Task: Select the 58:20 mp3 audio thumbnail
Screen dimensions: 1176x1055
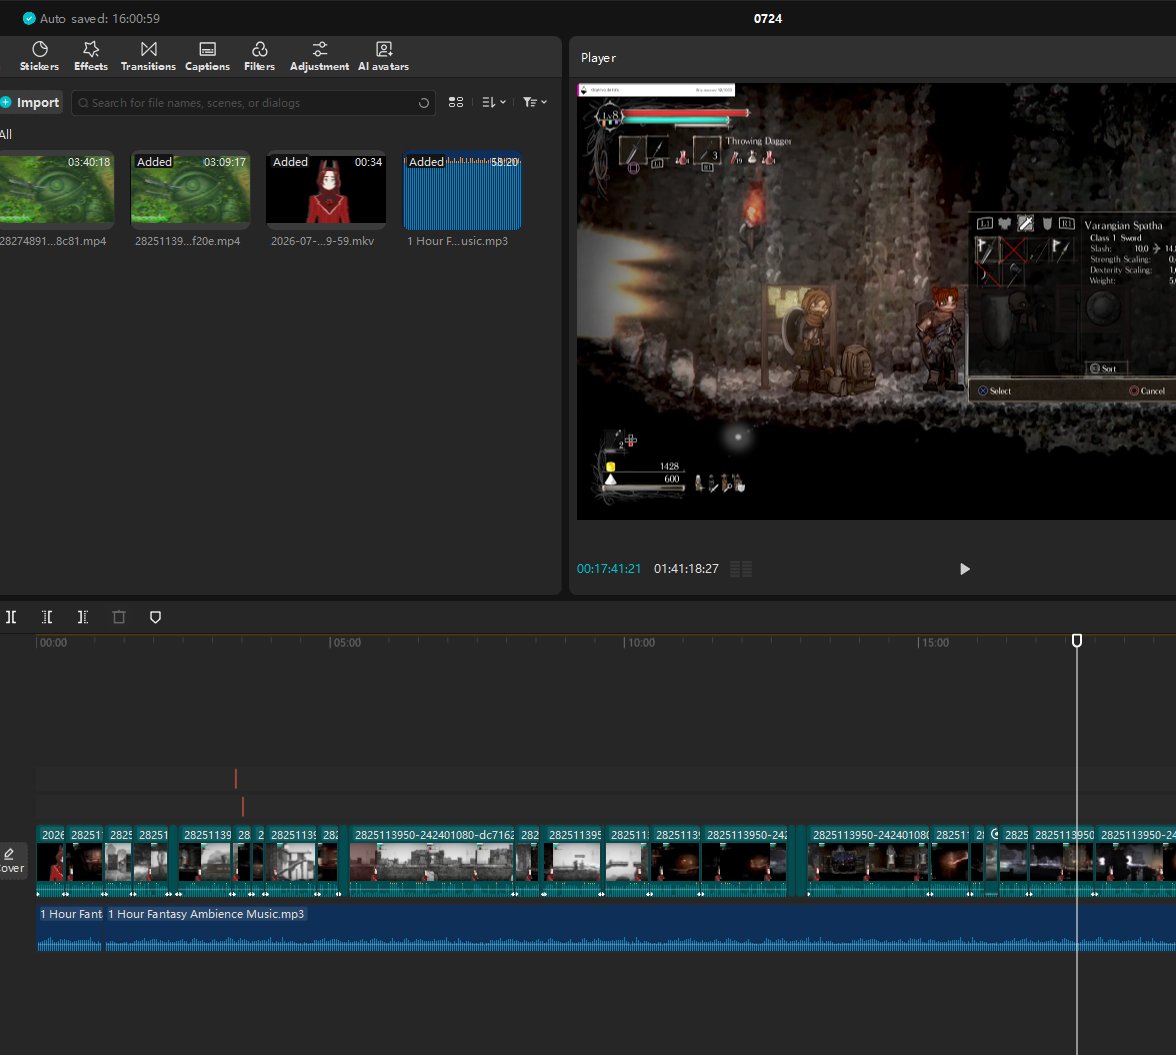Action: click(x=462, y=191)
